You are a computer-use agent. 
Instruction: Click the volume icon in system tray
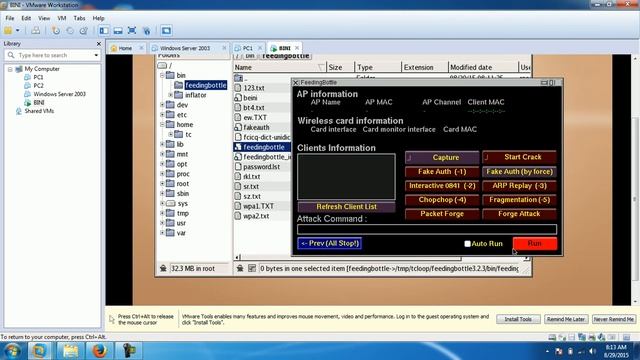591,351
